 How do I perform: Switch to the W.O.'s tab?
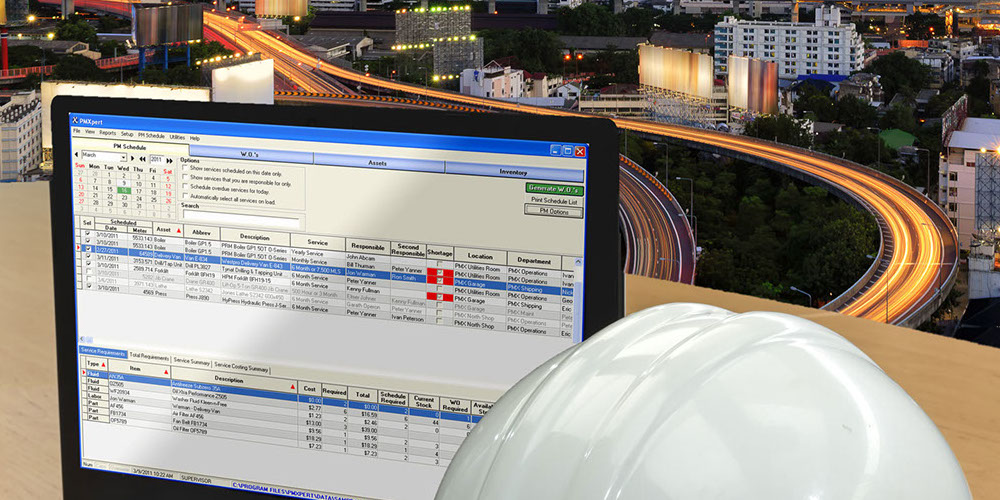pos(250,154)
